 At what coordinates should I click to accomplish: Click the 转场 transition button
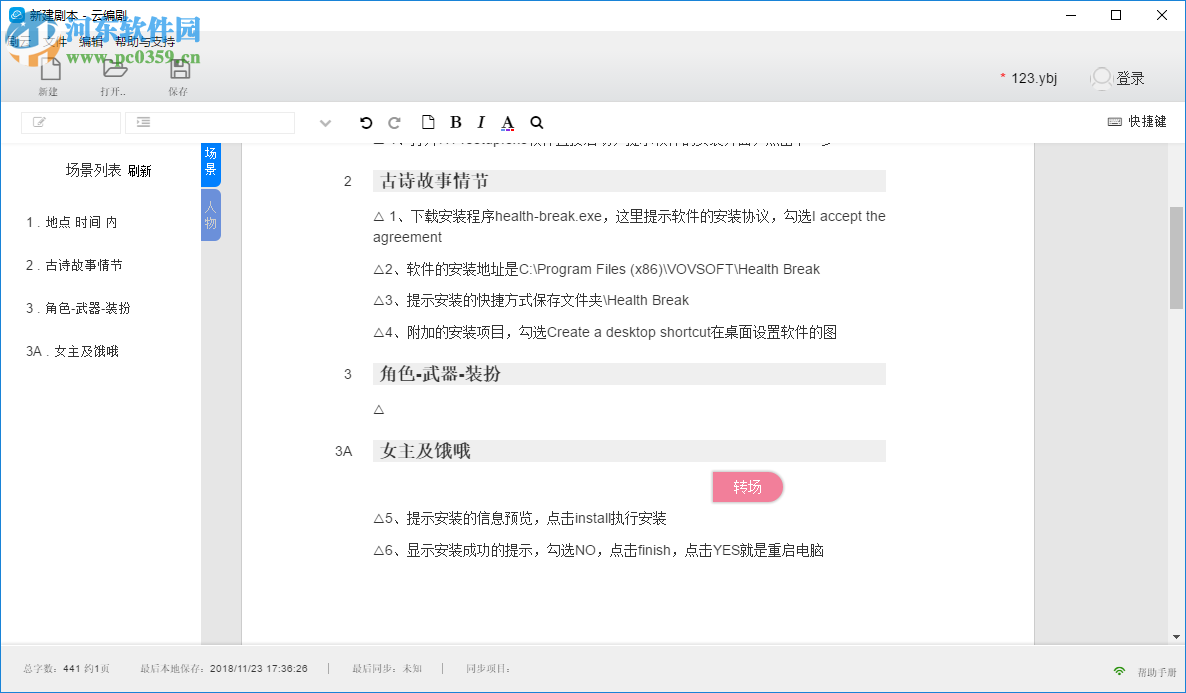[x=748, y=486]
